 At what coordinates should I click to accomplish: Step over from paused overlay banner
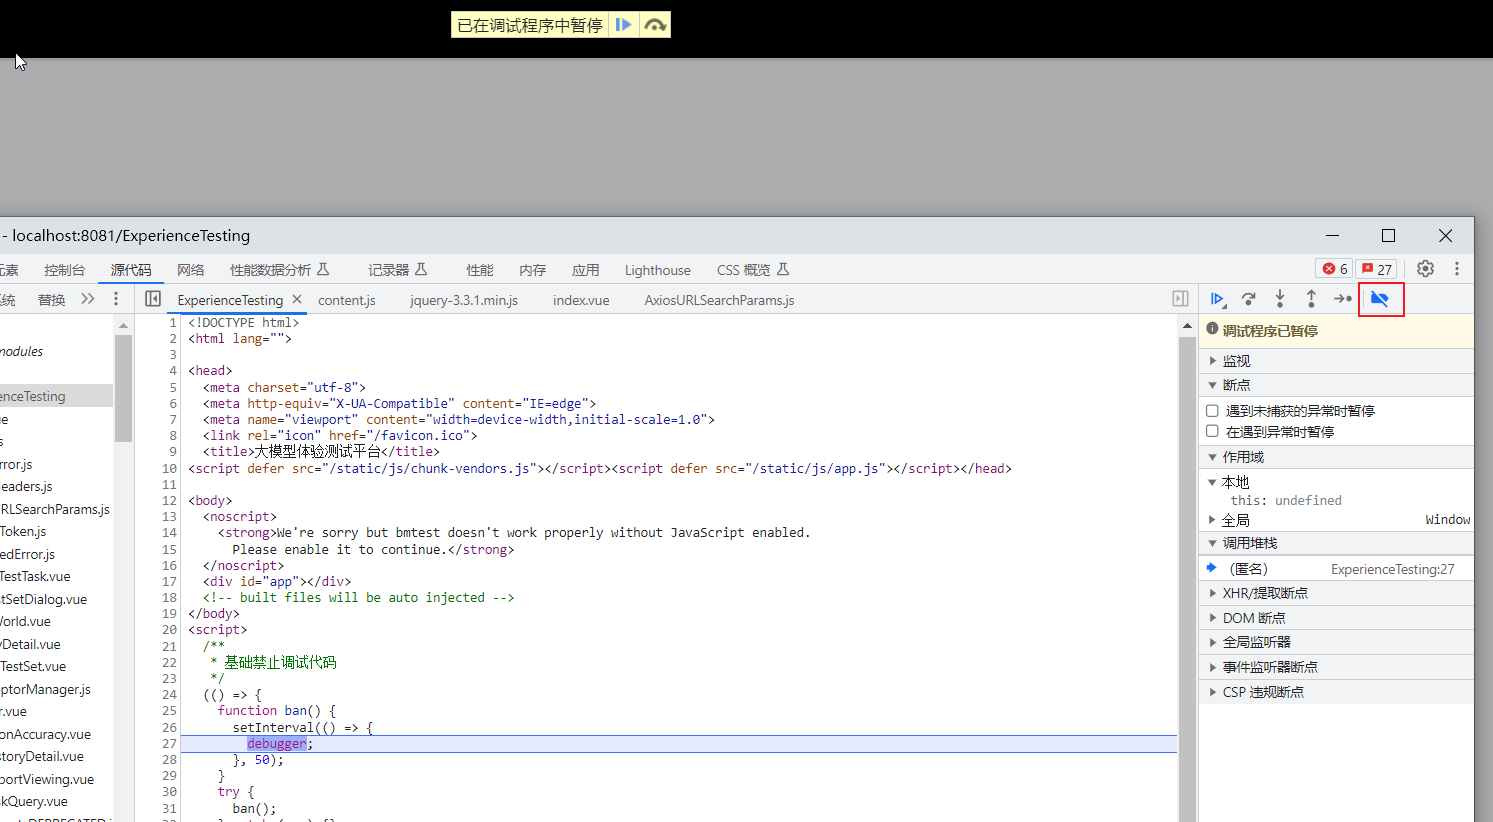[x=654, y=25]
